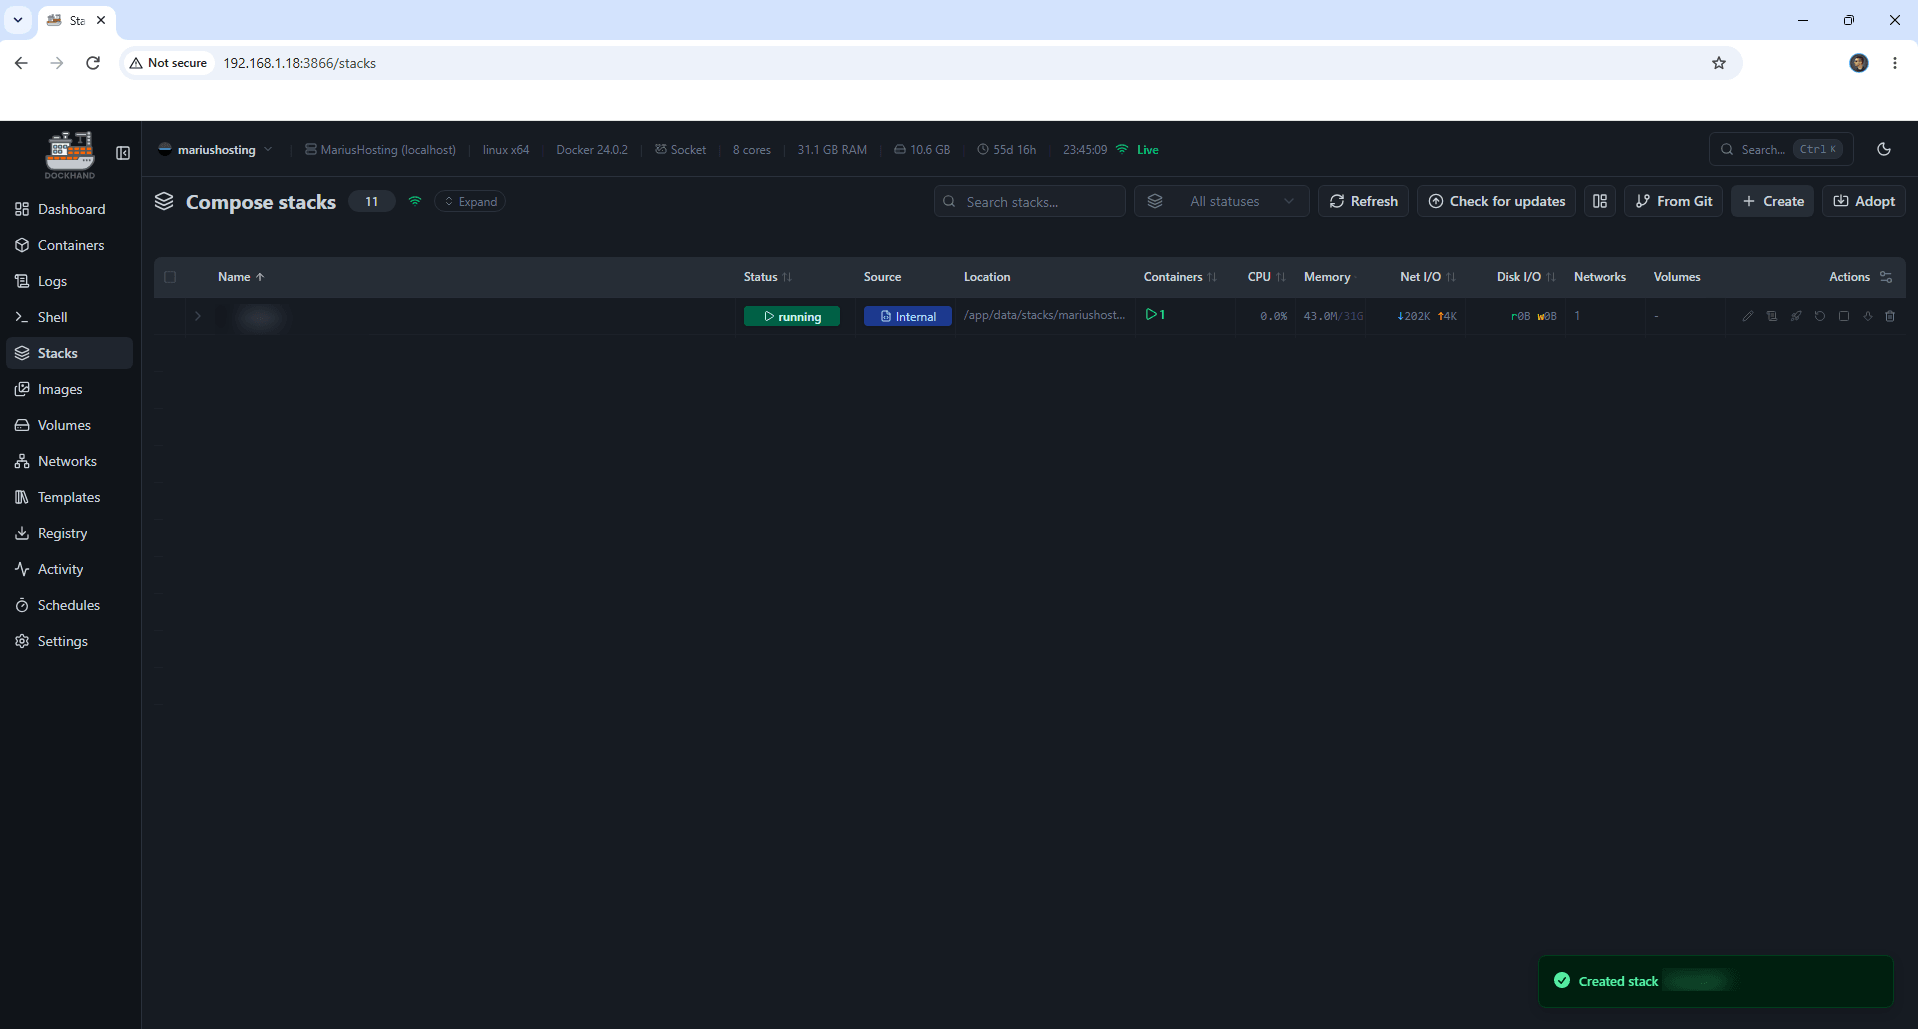Sort by CPU column
This screenshot has height=1029, width=1918.
1266,277
